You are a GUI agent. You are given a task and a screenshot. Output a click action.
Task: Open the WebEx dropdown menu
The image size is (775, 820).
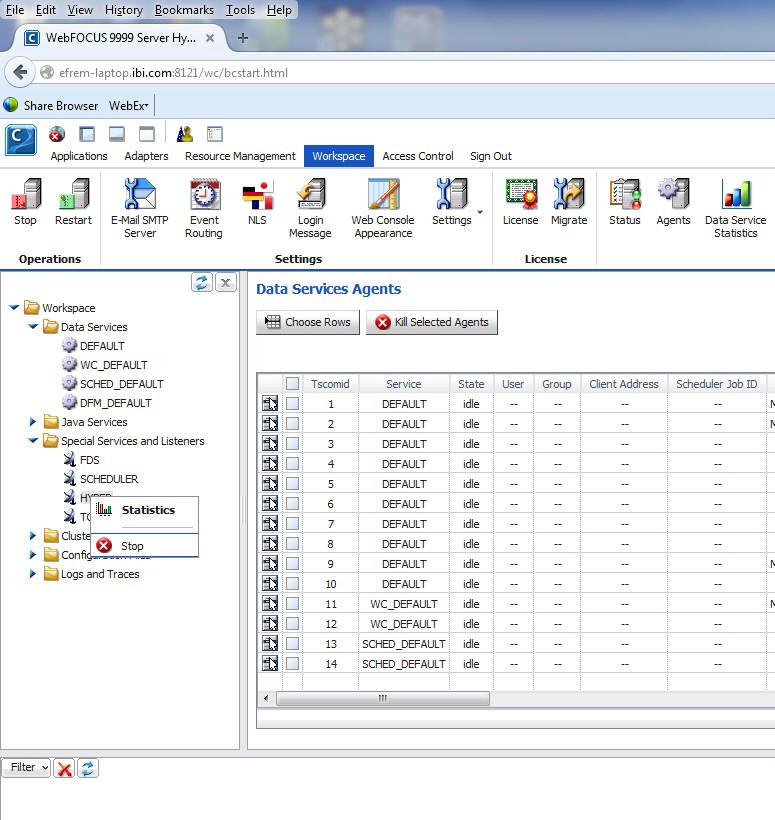tap(129, 106)
